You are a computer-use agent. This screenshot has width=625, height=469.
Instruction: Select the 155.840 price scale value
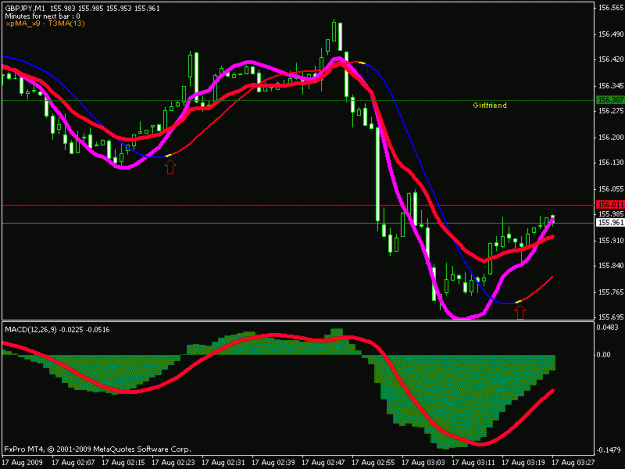pyautogui.click(x=611, y=266)
